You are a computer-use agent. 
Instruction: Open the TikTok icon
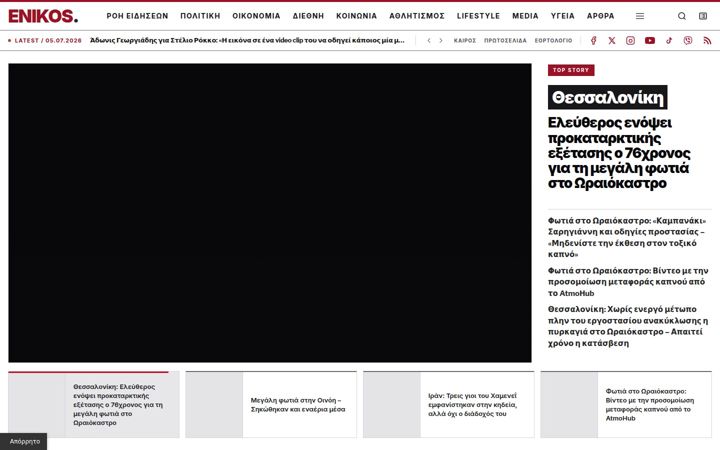coord(669,40)
